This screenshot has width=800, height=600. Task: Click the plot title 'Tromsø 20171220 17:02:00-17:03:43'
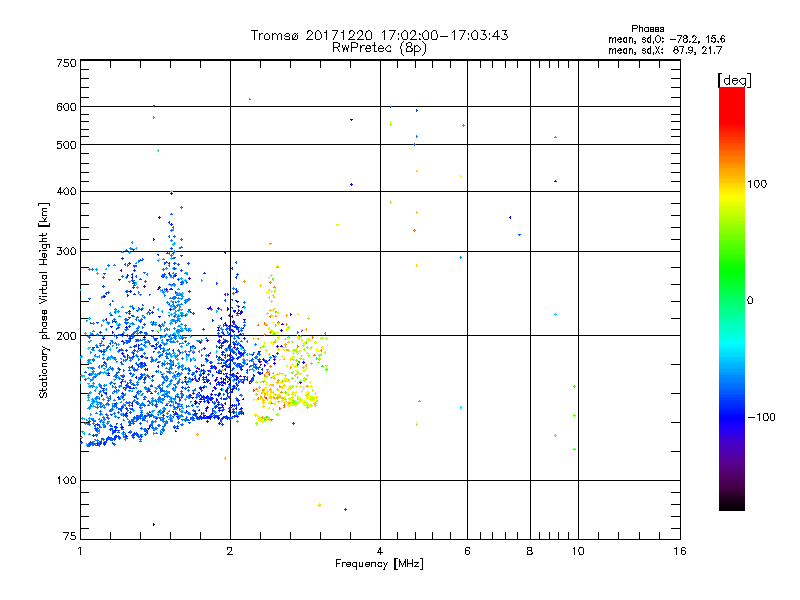[379, 35]
